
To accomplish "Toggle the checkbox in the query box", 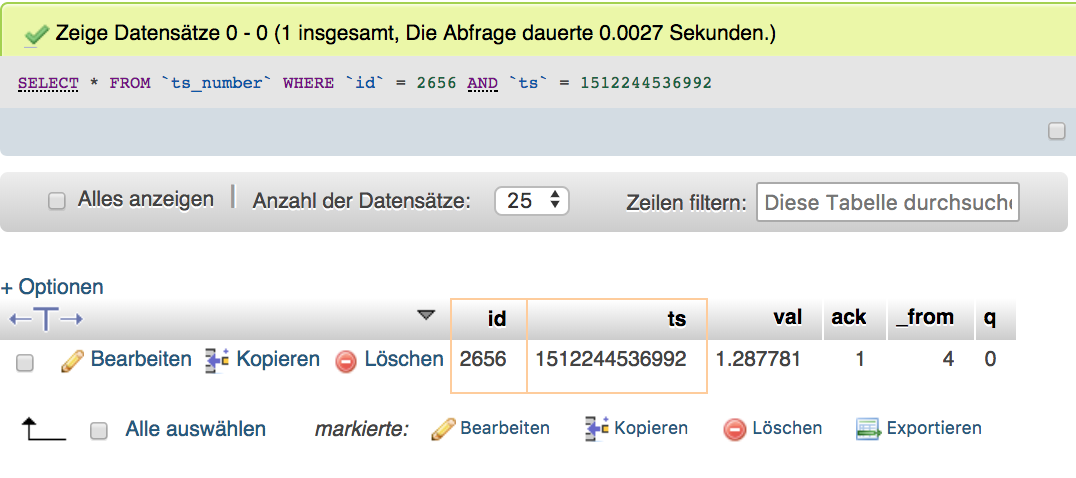I will (x=1057, y=131).
